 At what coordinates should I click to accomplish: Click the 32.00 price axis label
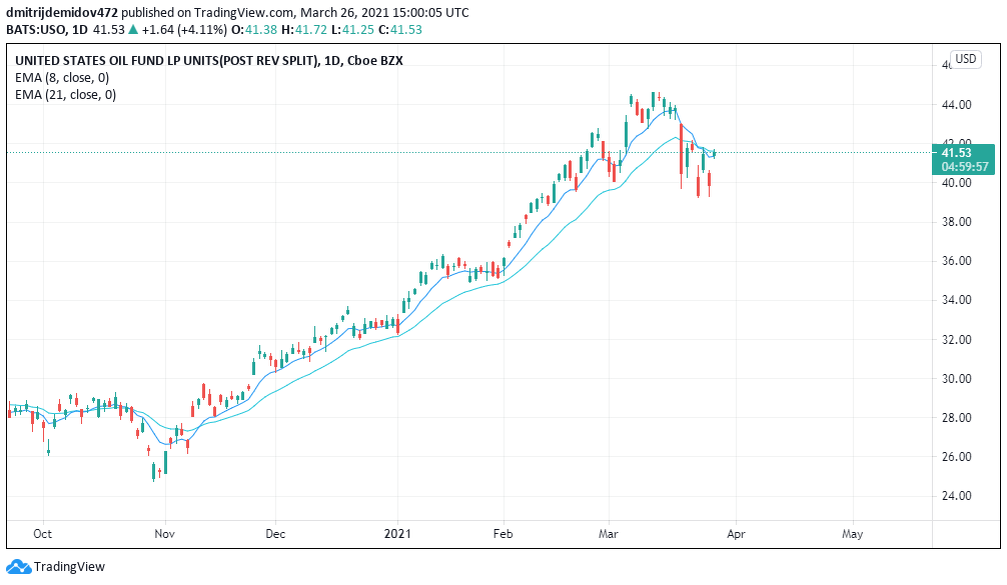point(956,339)
